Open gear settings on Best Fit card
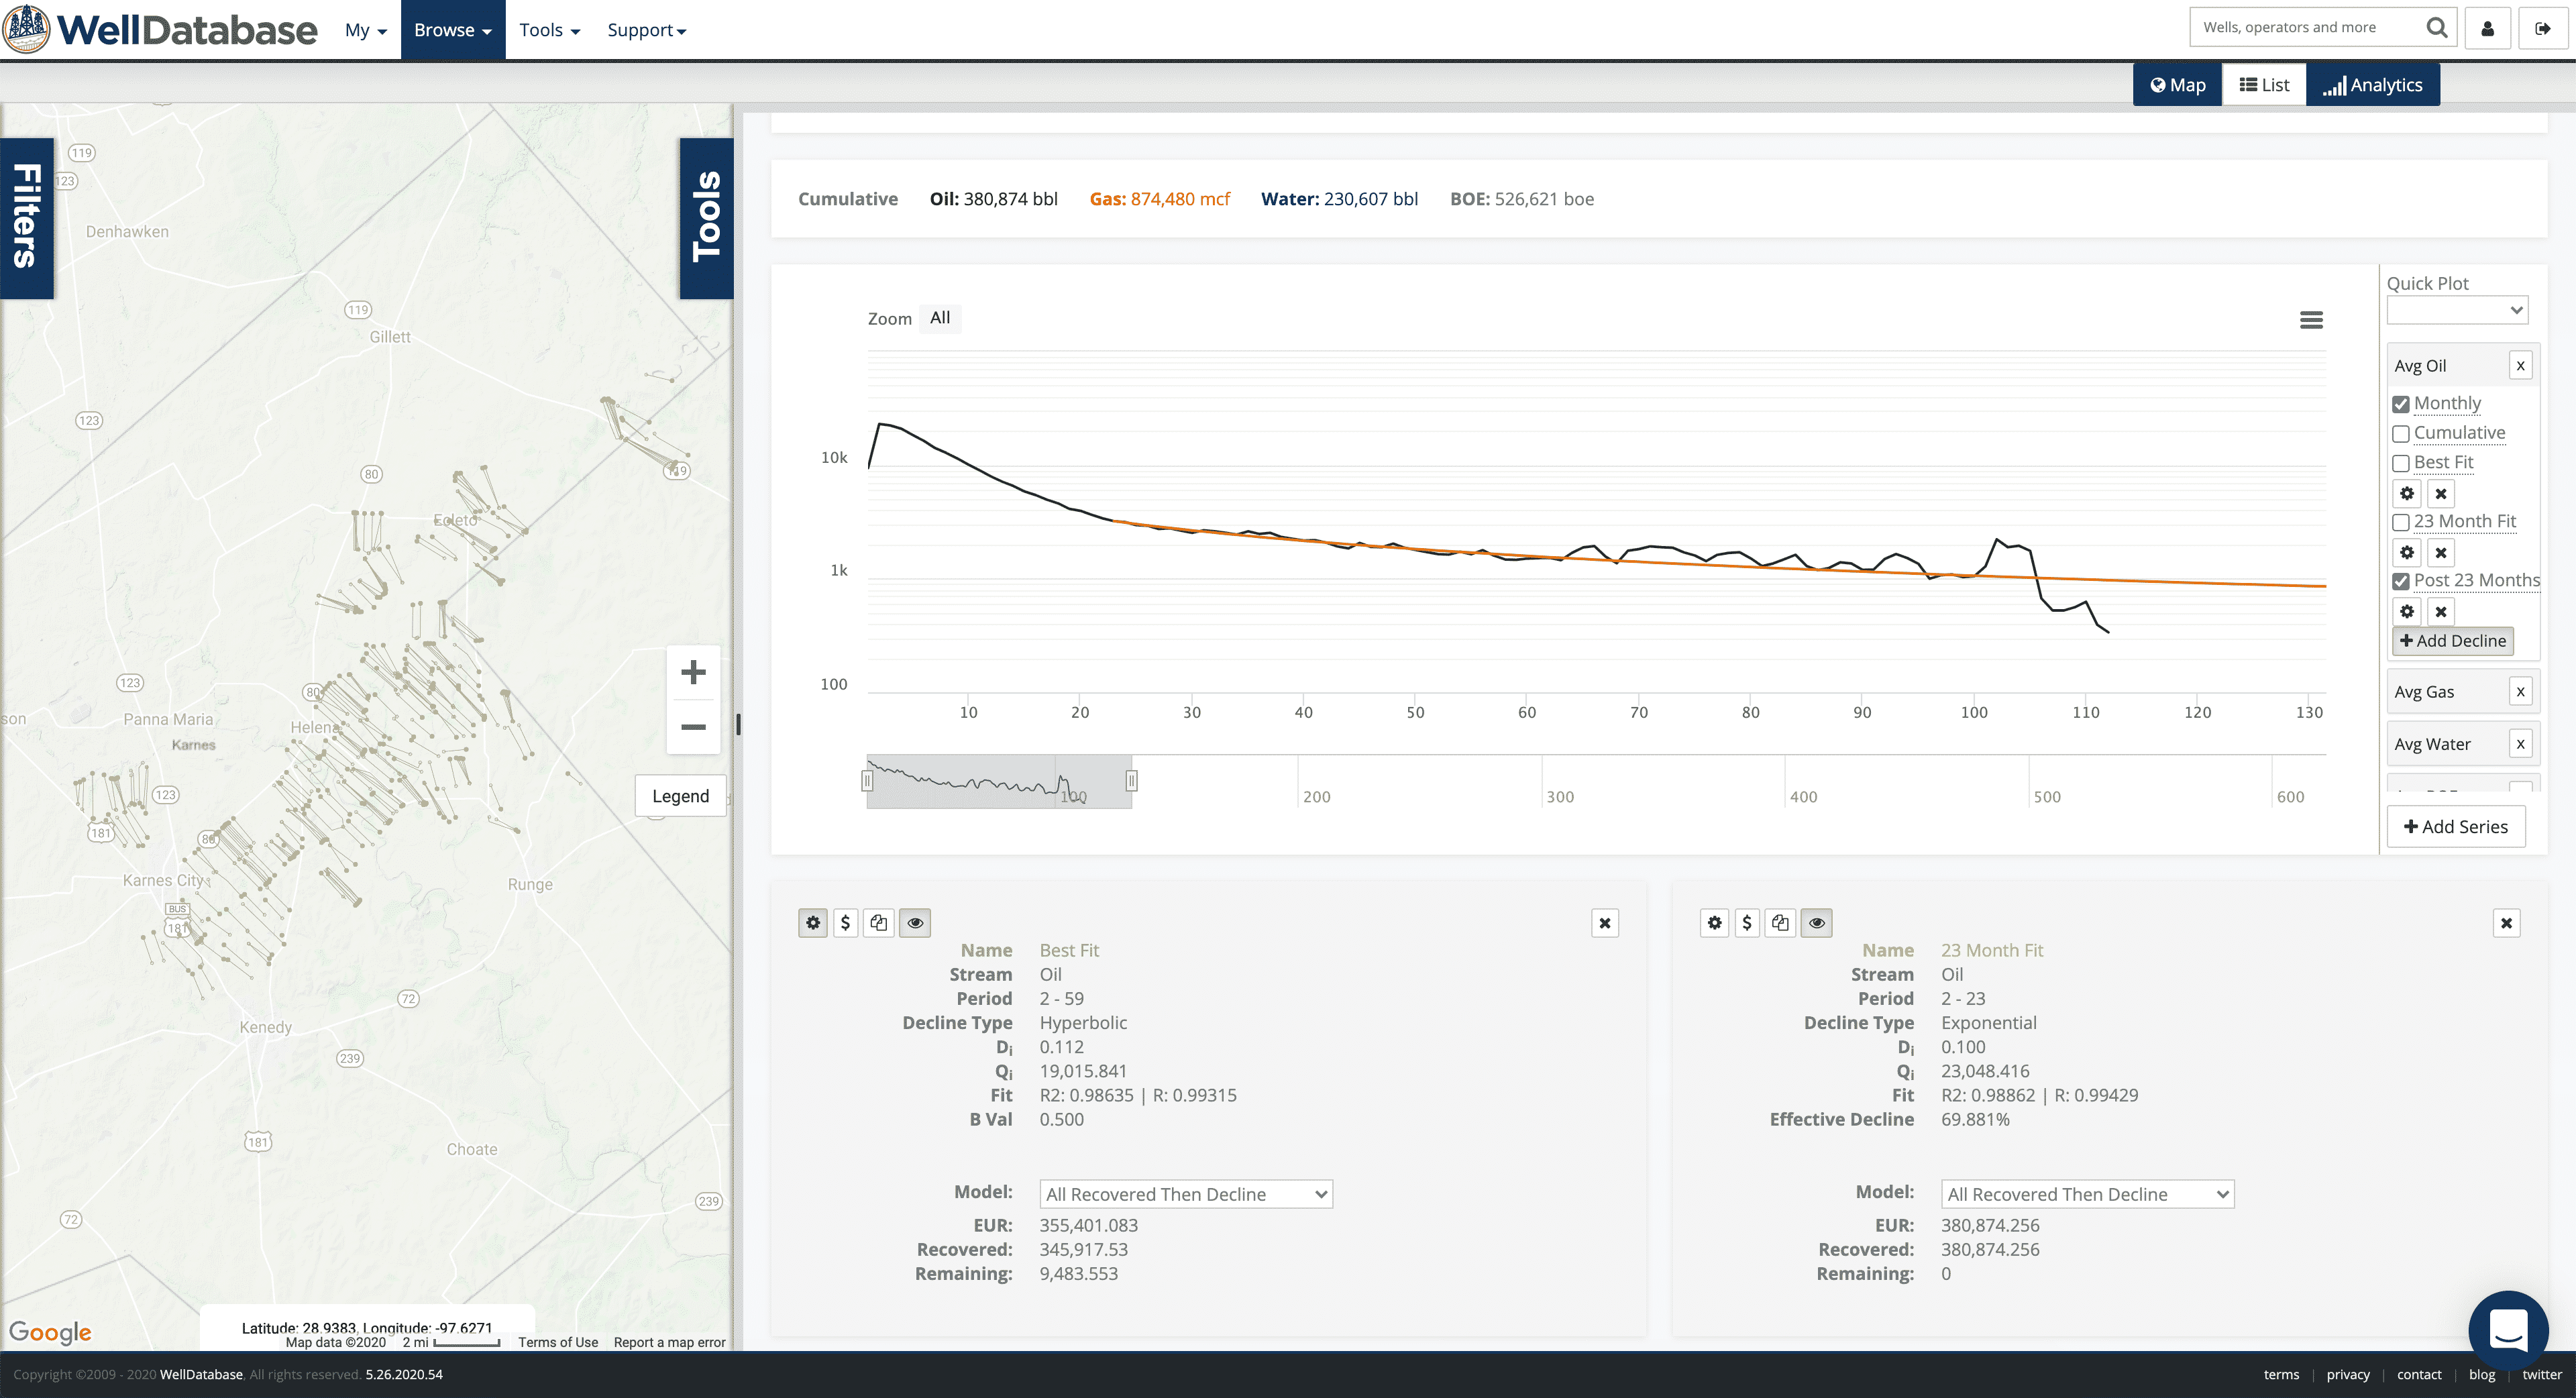Image resolution: width=2576 pixels, height=1398 pixels. tap(813, 922)
